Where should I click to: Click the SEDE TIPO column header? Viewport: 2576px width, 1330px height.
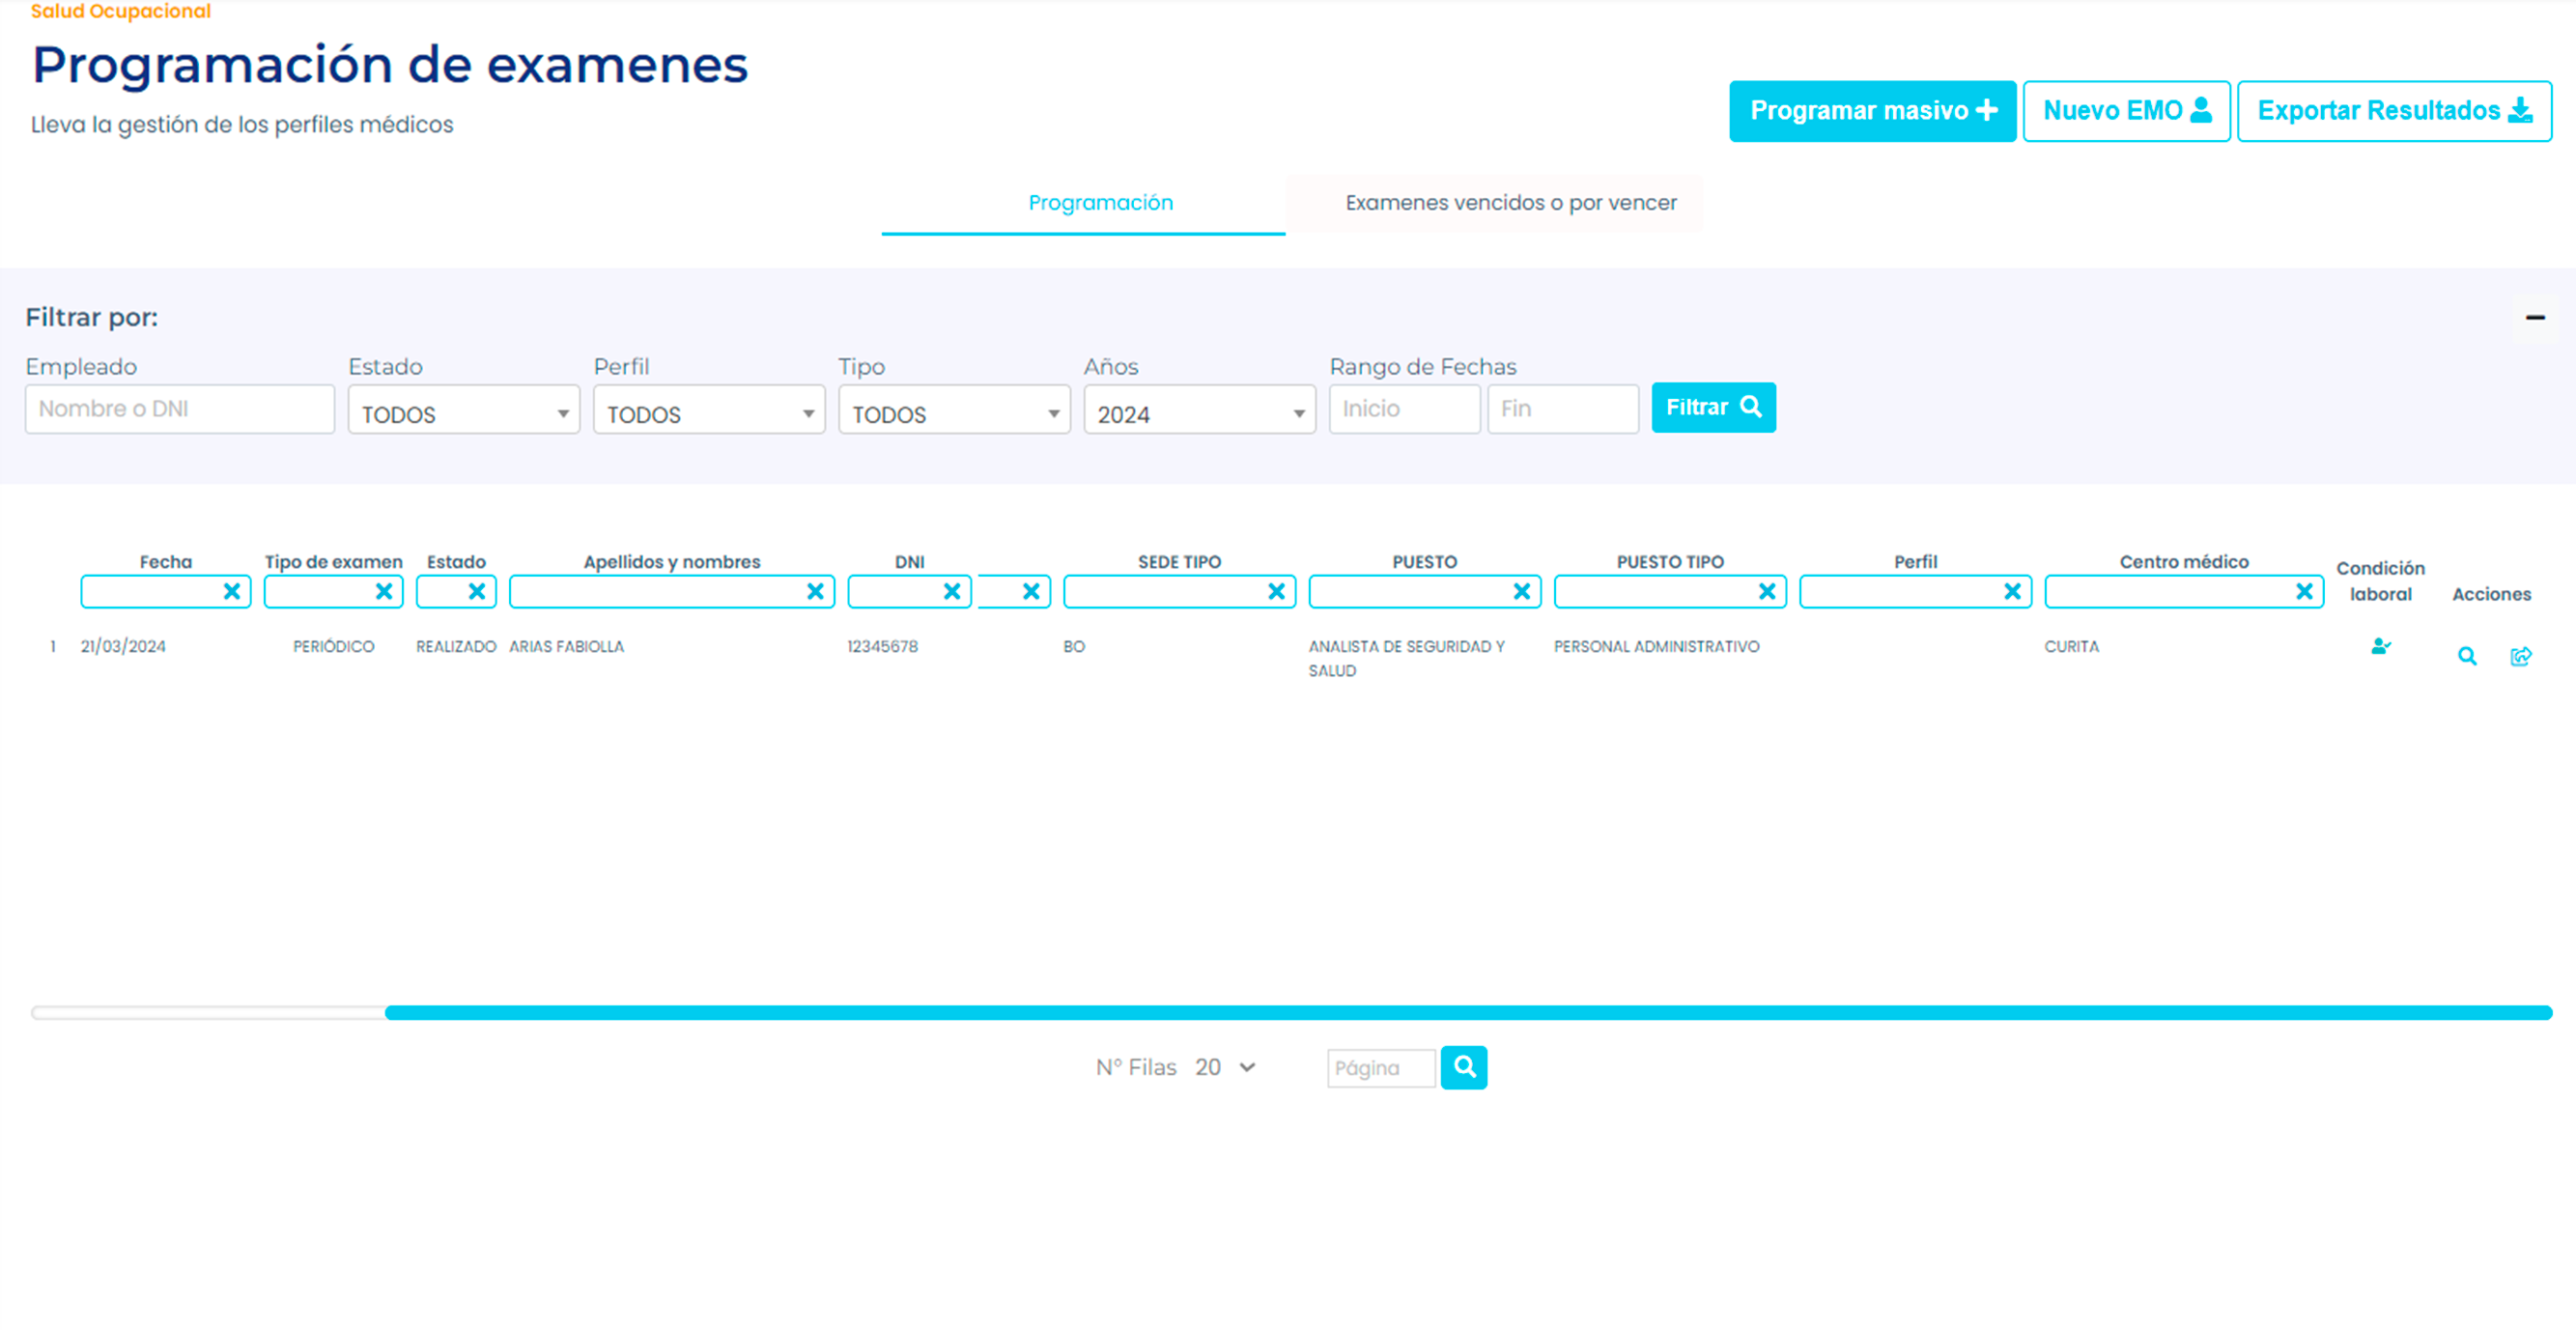[1180, 562]
